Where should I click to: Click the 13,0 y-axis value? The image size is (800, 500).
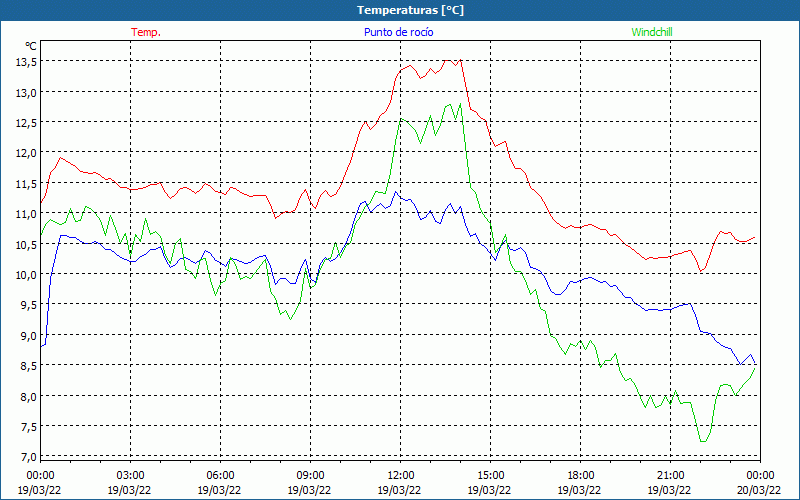(25, 92)
